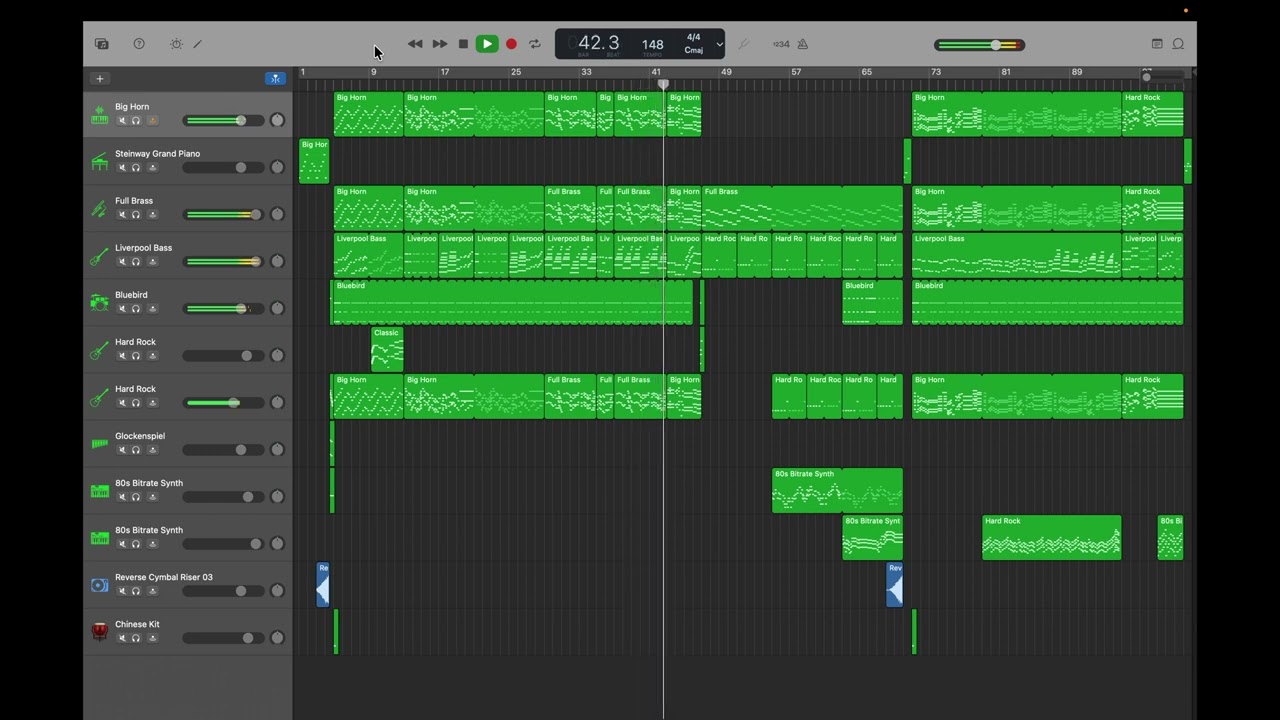Select the Chinese Kit drum icon

(99, 631)
